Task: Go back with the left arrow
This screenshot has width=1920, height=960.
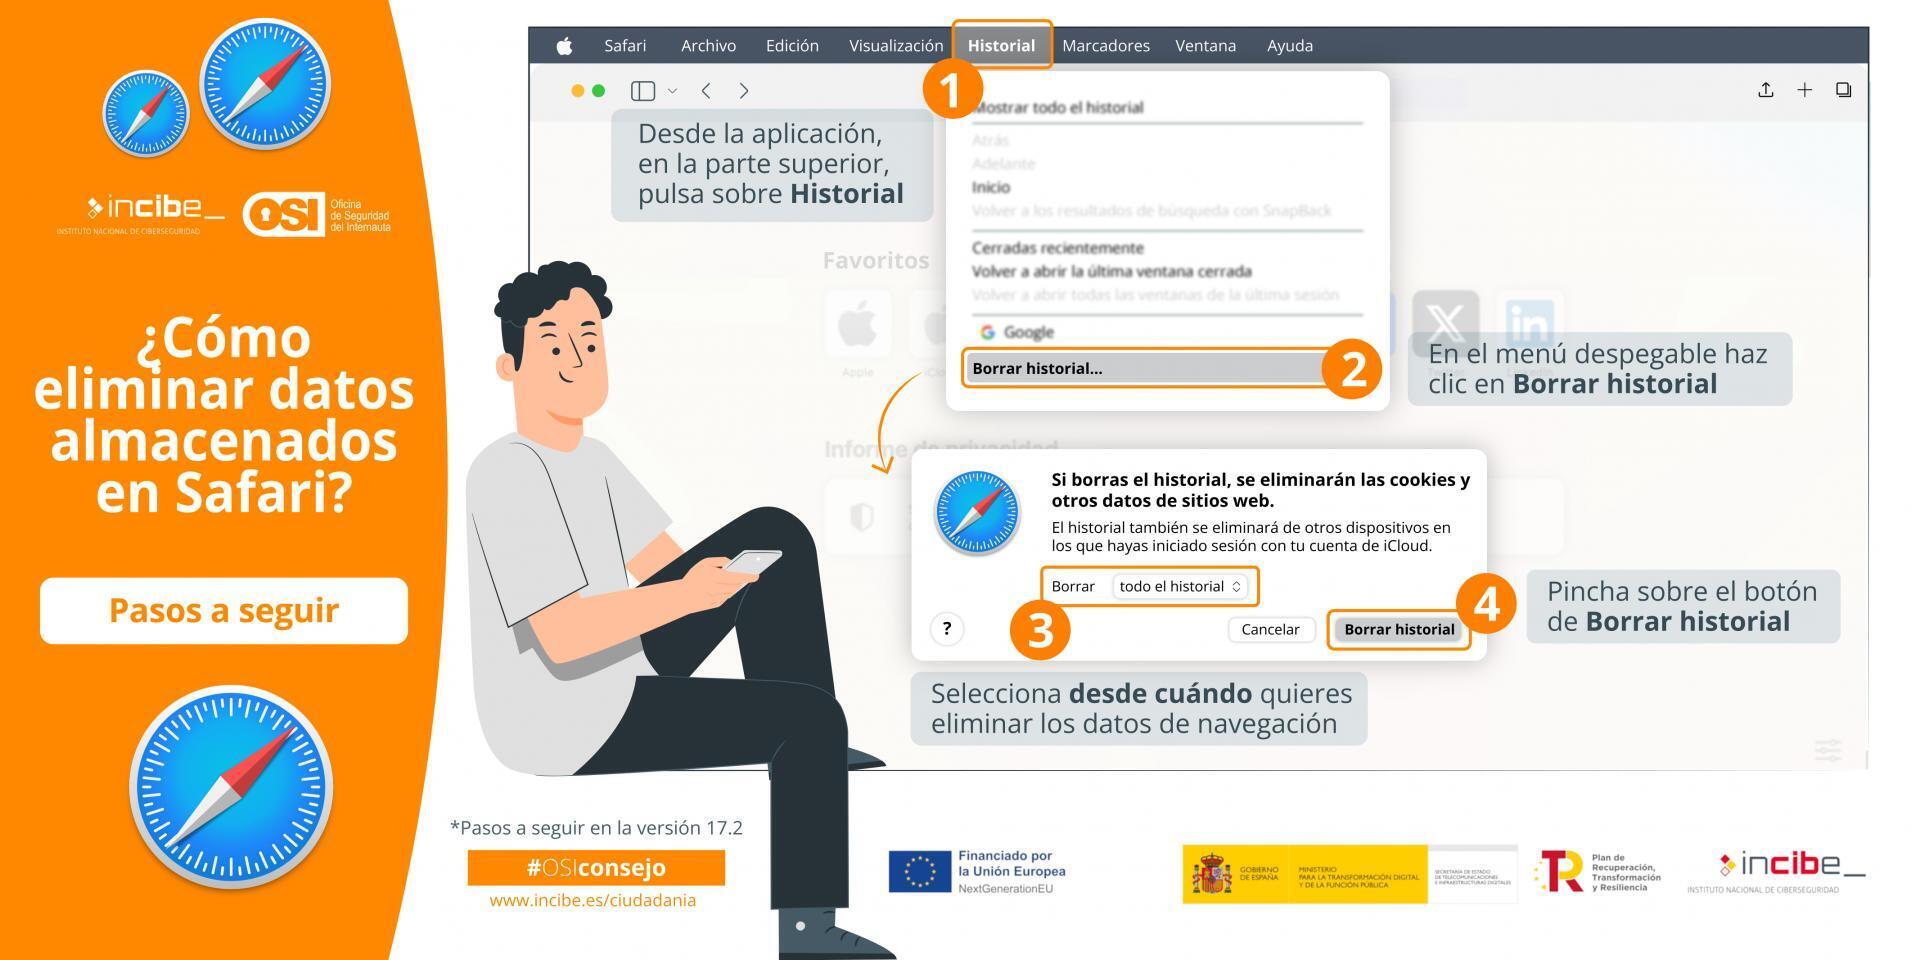Action: coord(706,91)
